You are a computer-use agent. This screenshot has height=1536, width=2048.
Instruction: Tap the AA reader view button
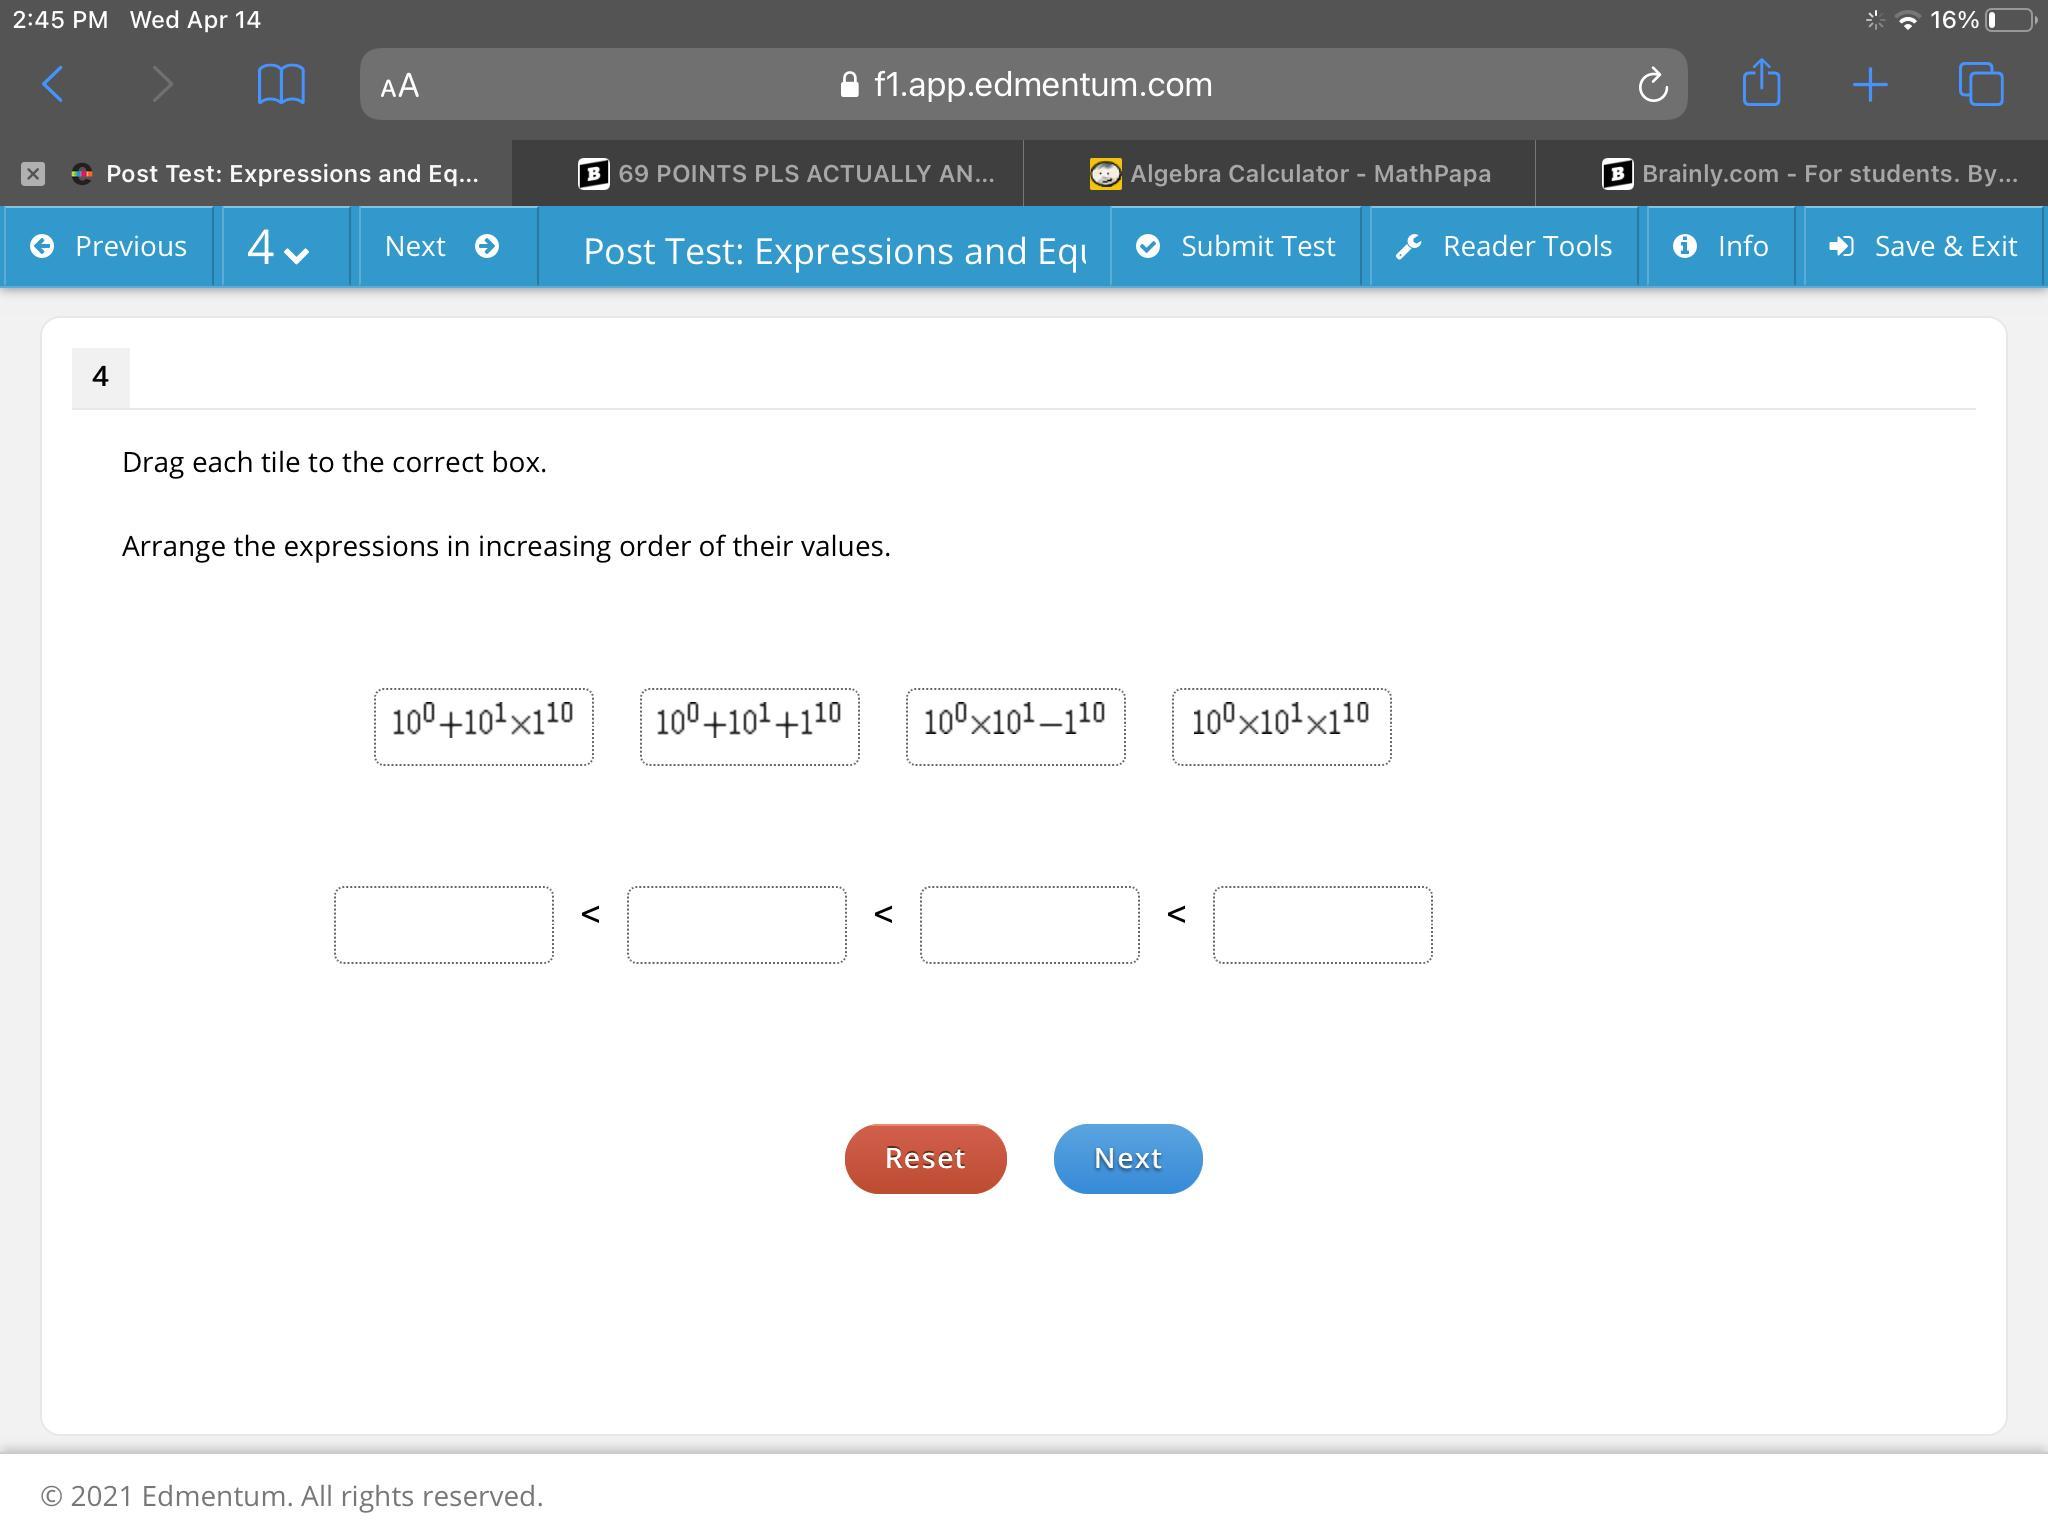(400, 86)
